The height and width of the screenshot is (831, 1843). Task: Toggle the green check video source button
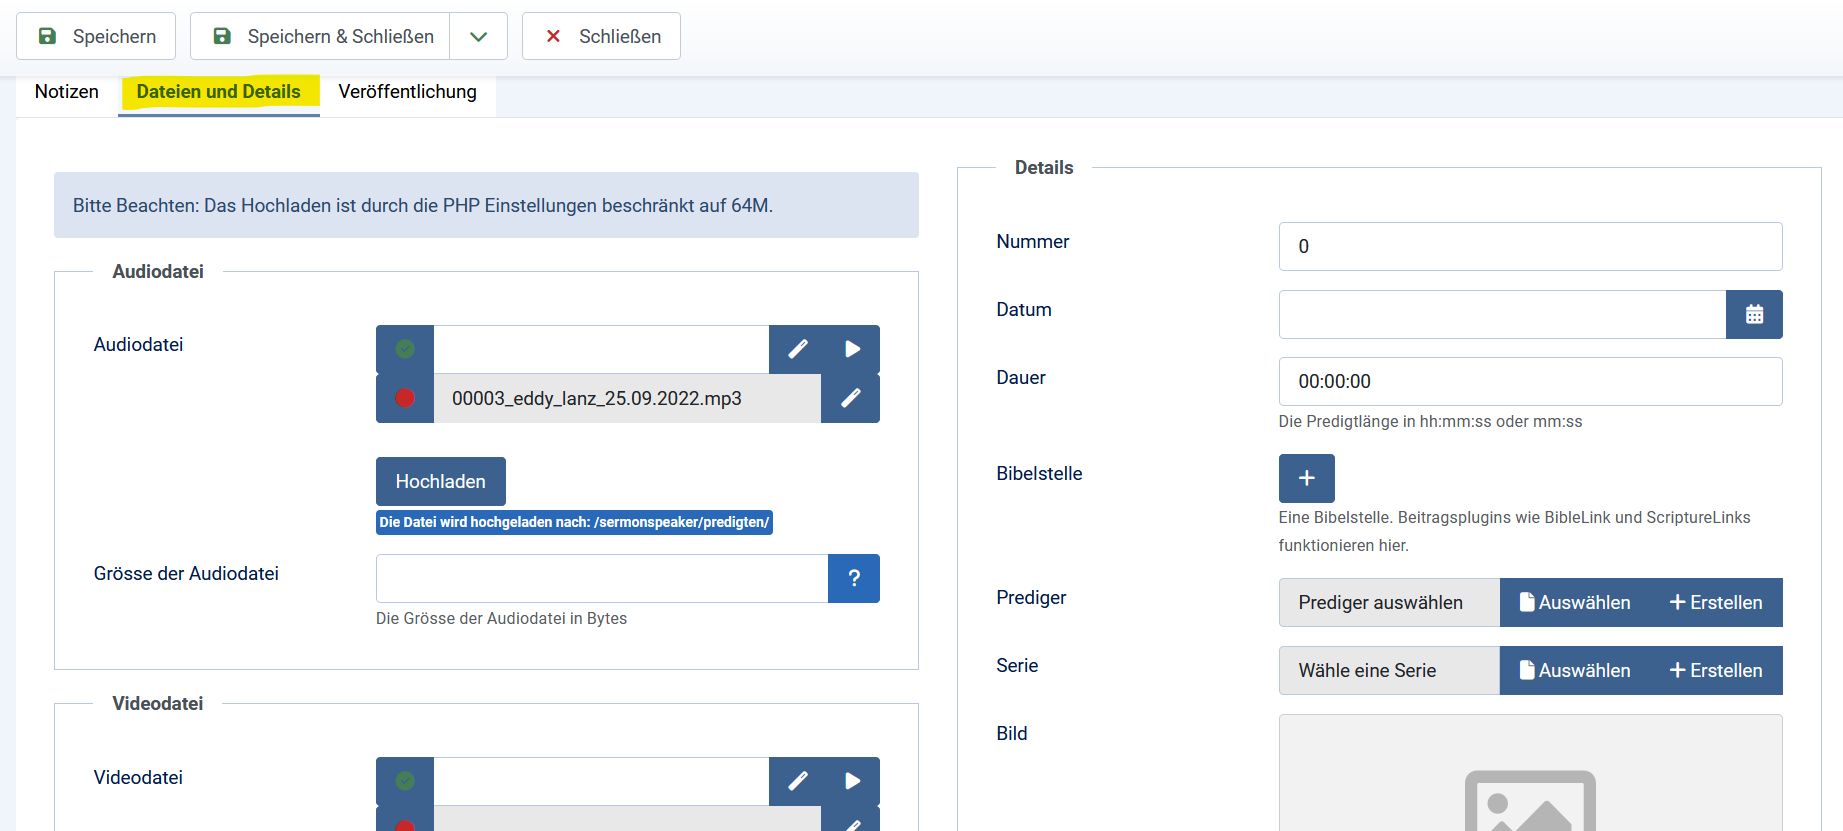coord(405,781)
